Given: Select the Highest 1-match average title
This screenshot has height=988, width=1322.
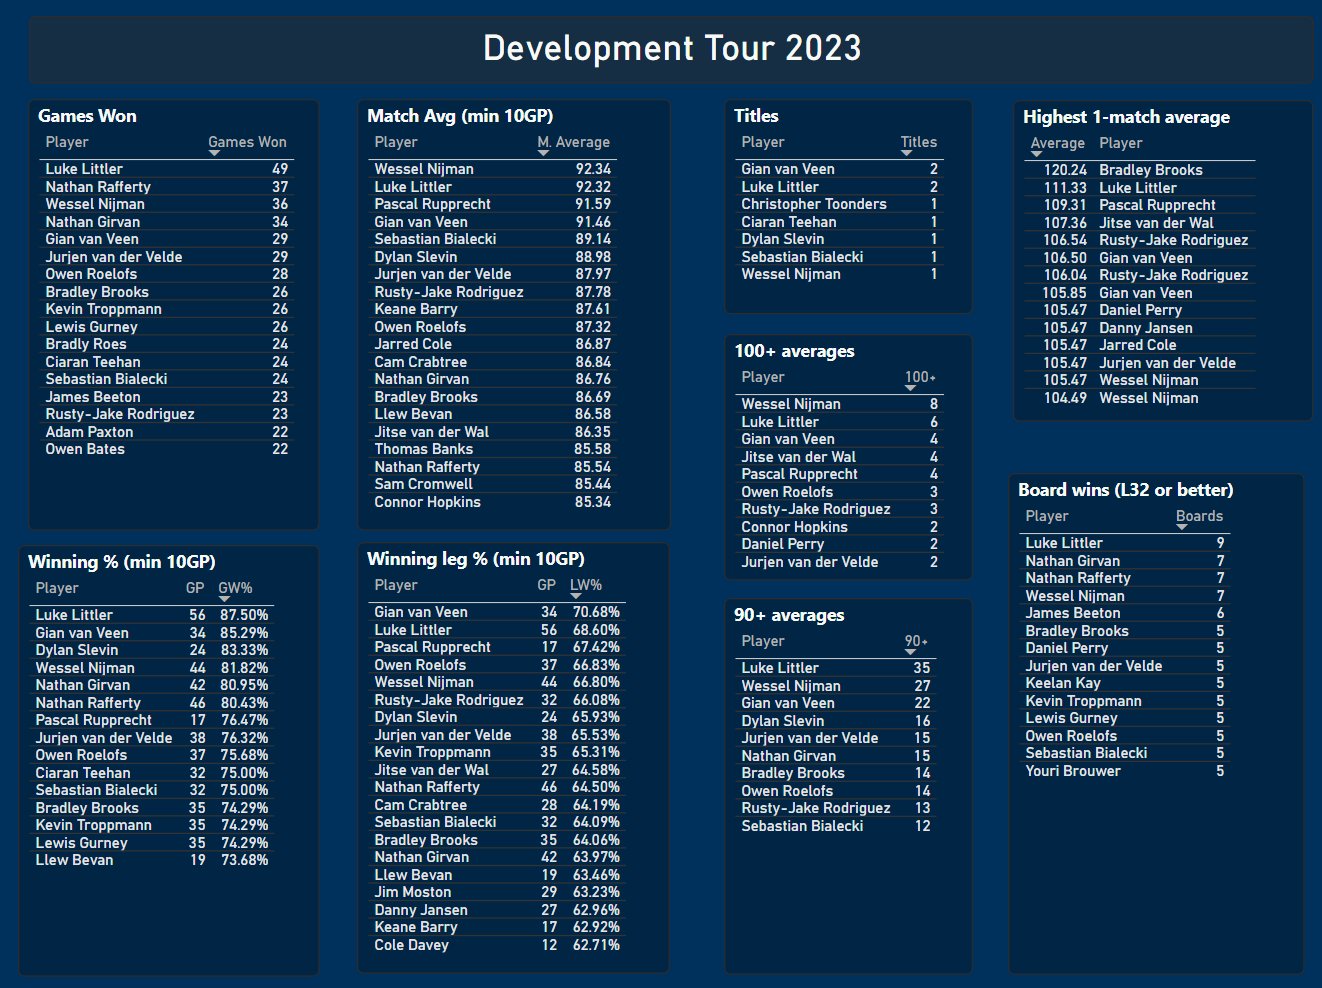Looking at the screenshot, I should tap(1126, 117).
